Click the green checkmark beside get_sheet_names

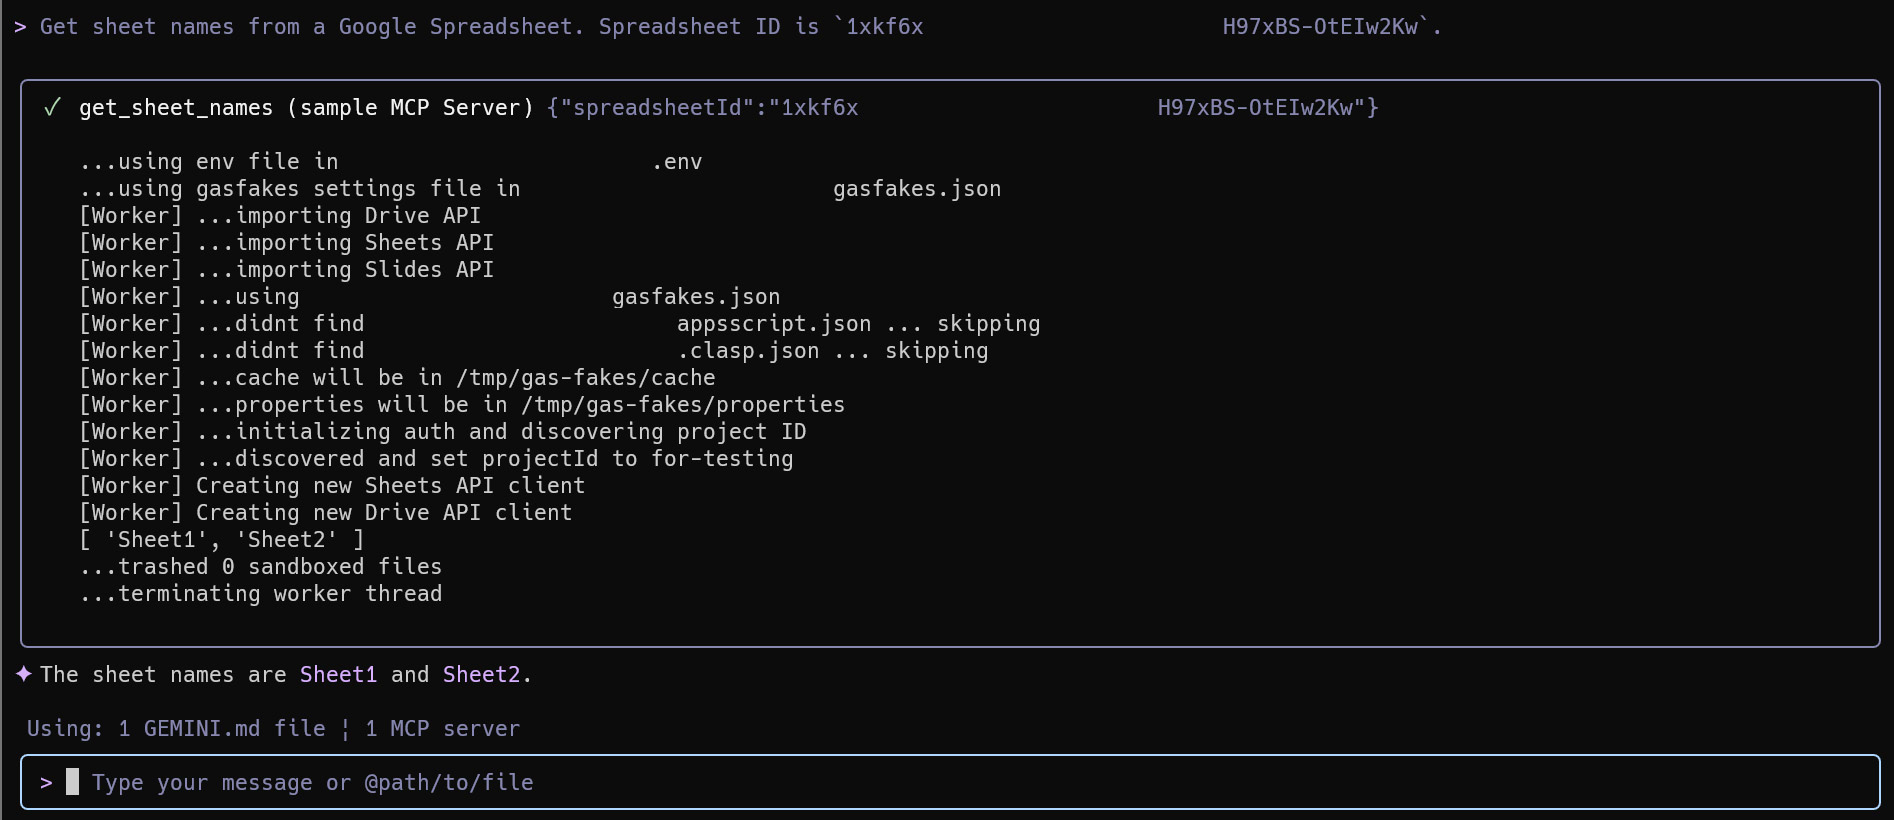52,108
